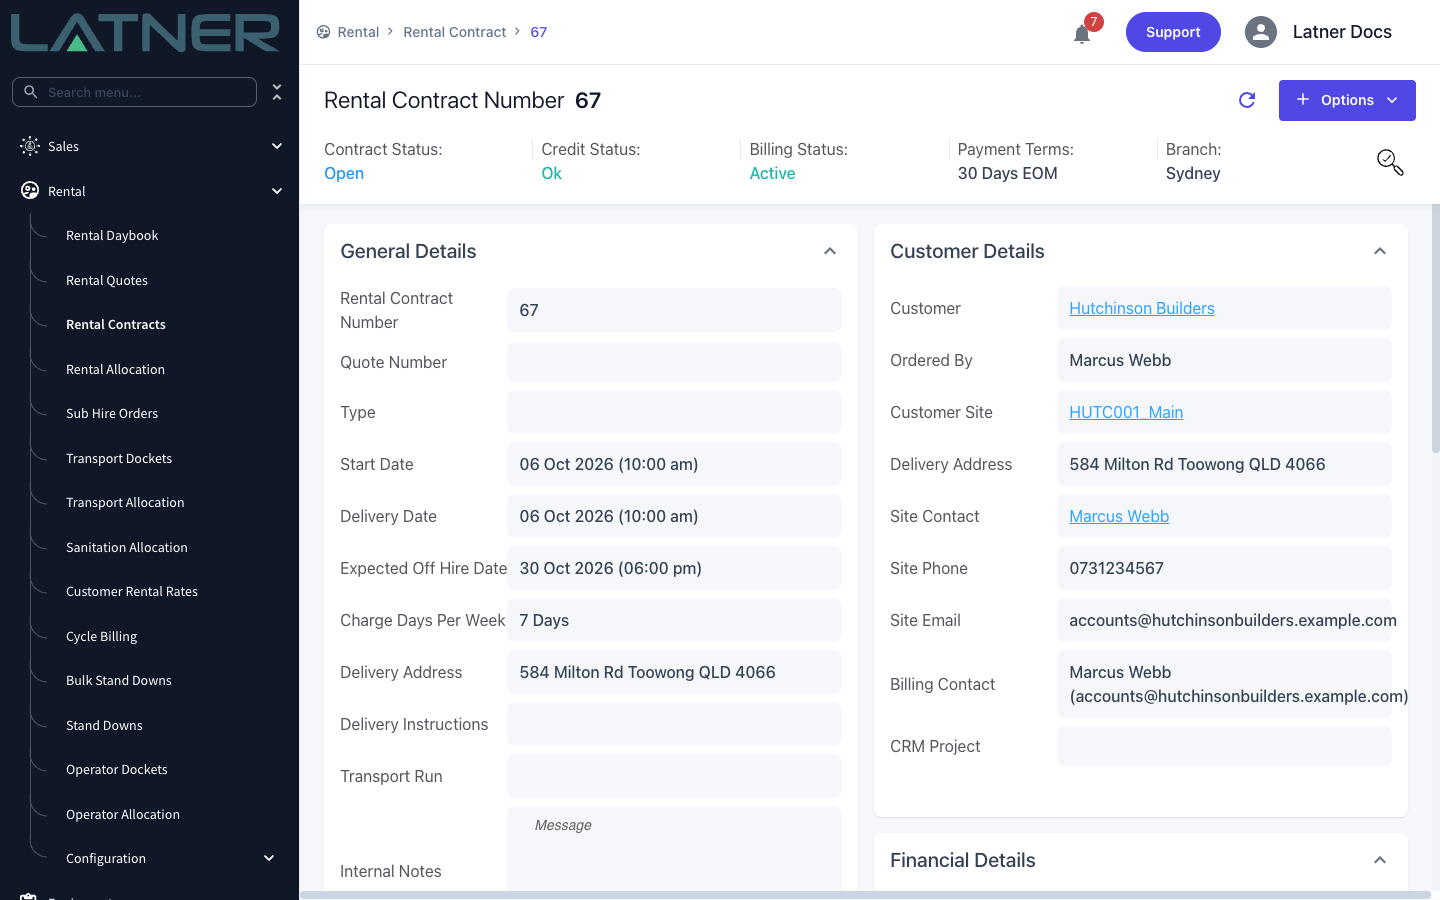
Task: Click Rental Contract breadcrumb link
Action: click(455, 32)
